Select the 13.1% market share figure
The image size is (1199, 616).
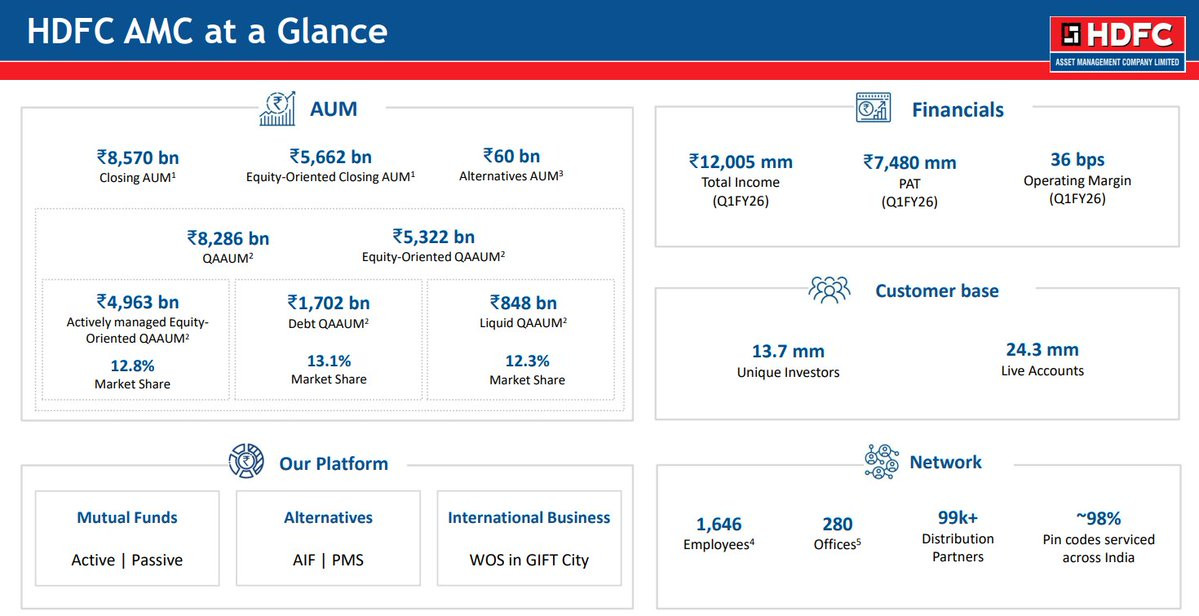tap(329, 361)
